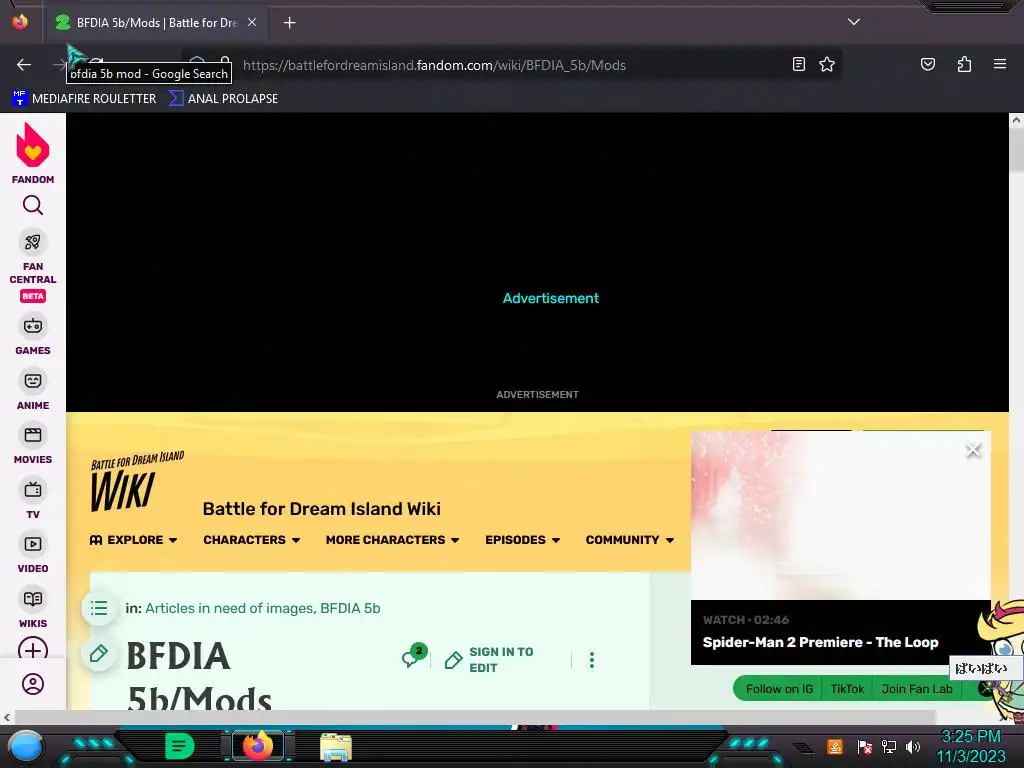The height and width of the screenshot is (768, 1024).
Task: Close the BFDIA 5b/Mods browser tab
Action: tap(252, 22)
